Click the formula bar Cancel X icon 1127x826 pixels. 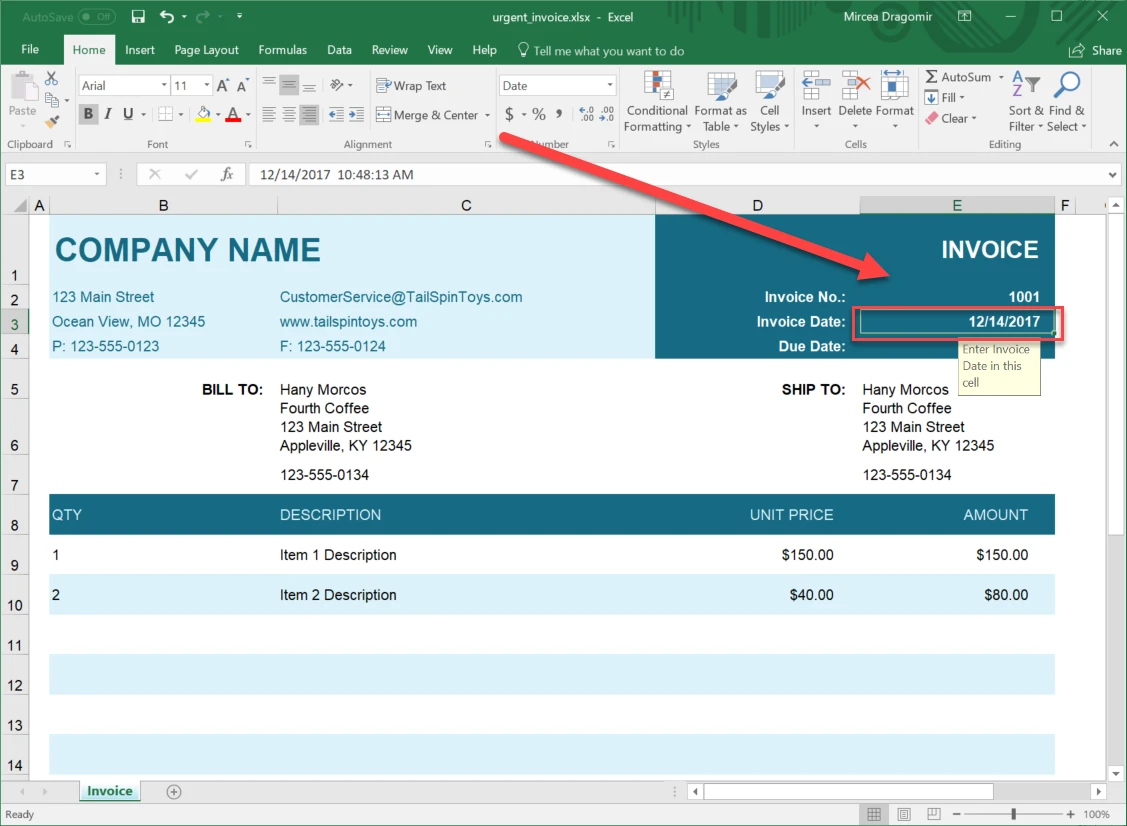click(x=155, y=174)
